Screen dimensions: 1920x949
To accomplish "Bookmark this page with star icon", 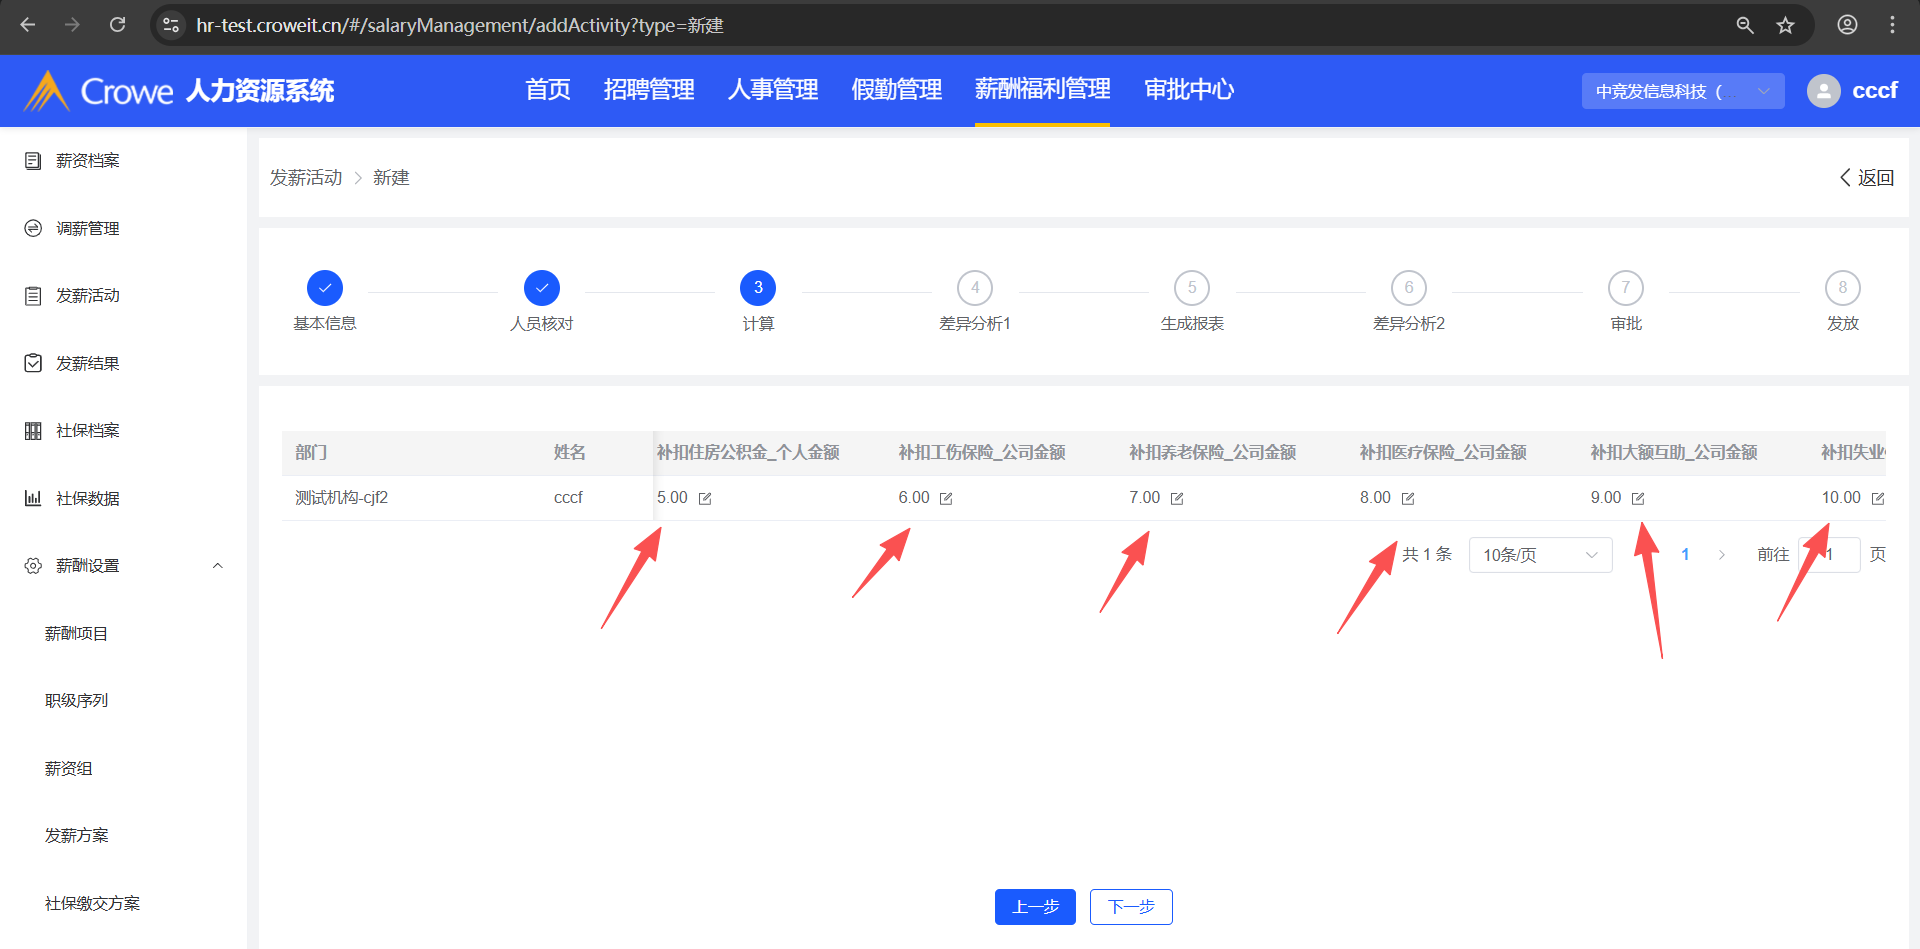I will click(1785, 25).
